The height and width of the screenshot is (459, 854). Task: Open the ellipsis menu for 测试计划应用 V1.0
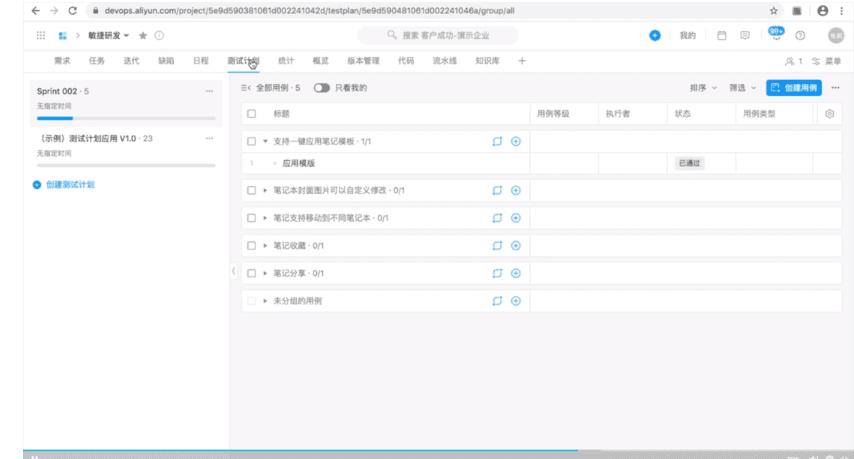tap(209, 139)
